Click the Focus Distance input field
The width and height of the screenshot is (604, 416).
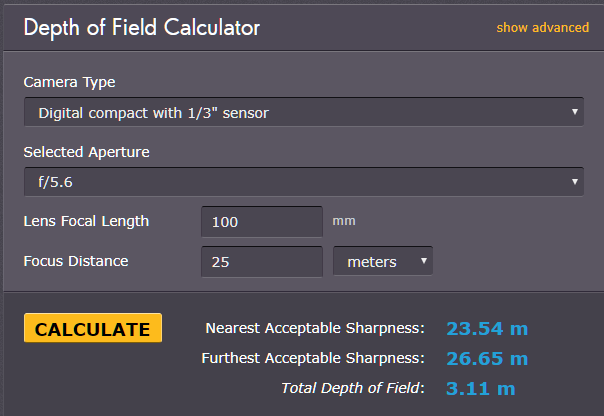[261, 262]
